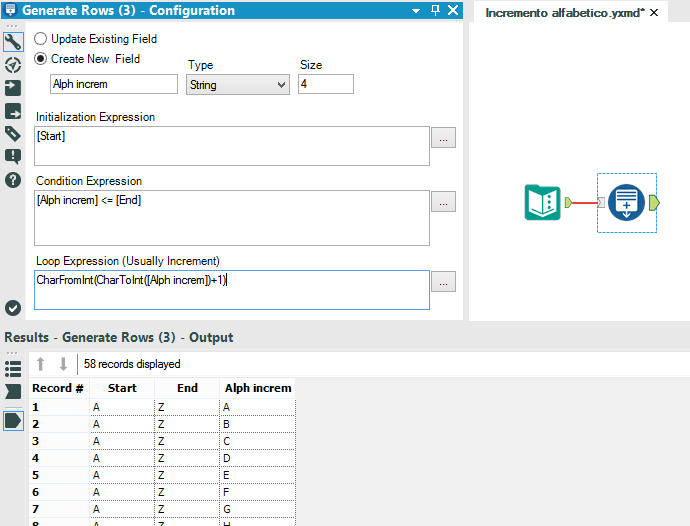Click the Generate Rows output anchor
This screenshot has height=526, width=690.
pyautogui.click(x=654, y=203)
